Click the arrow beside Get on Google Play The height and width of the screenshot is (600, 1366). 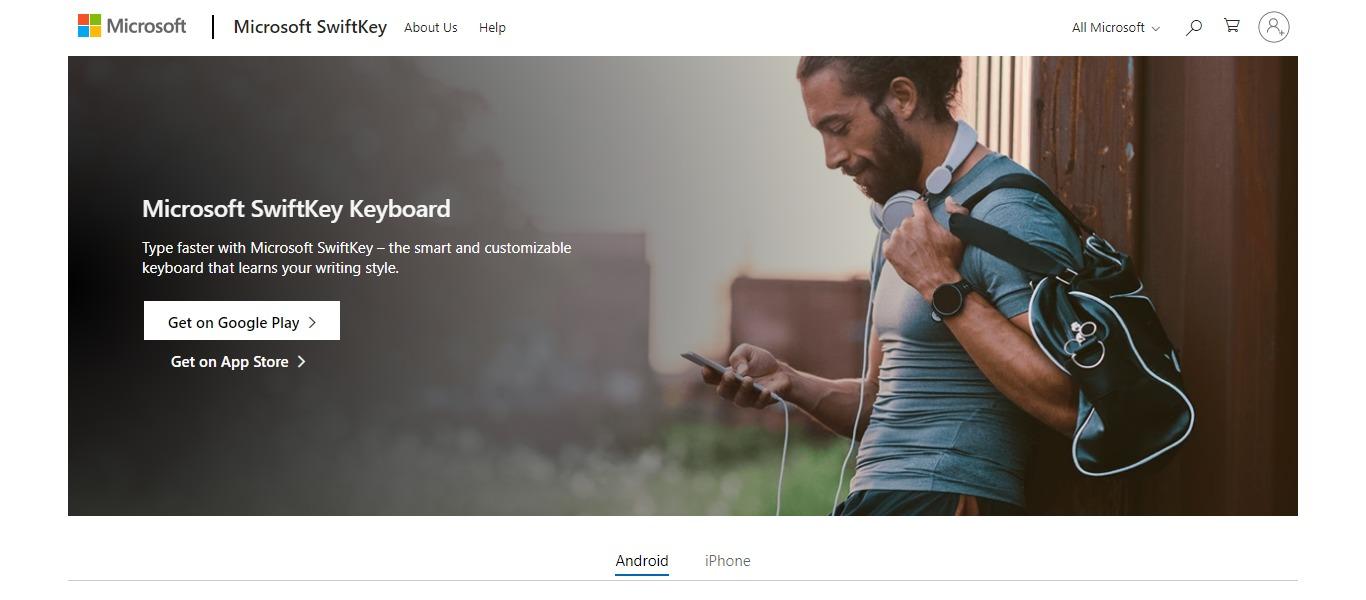[312, 322]
